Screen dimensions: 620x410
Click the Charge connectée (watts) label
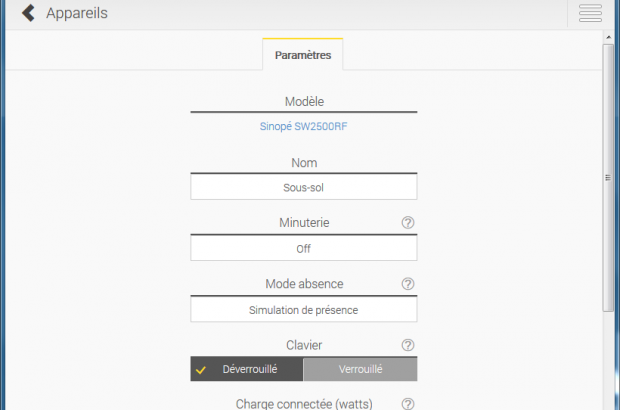coord(303,404)
